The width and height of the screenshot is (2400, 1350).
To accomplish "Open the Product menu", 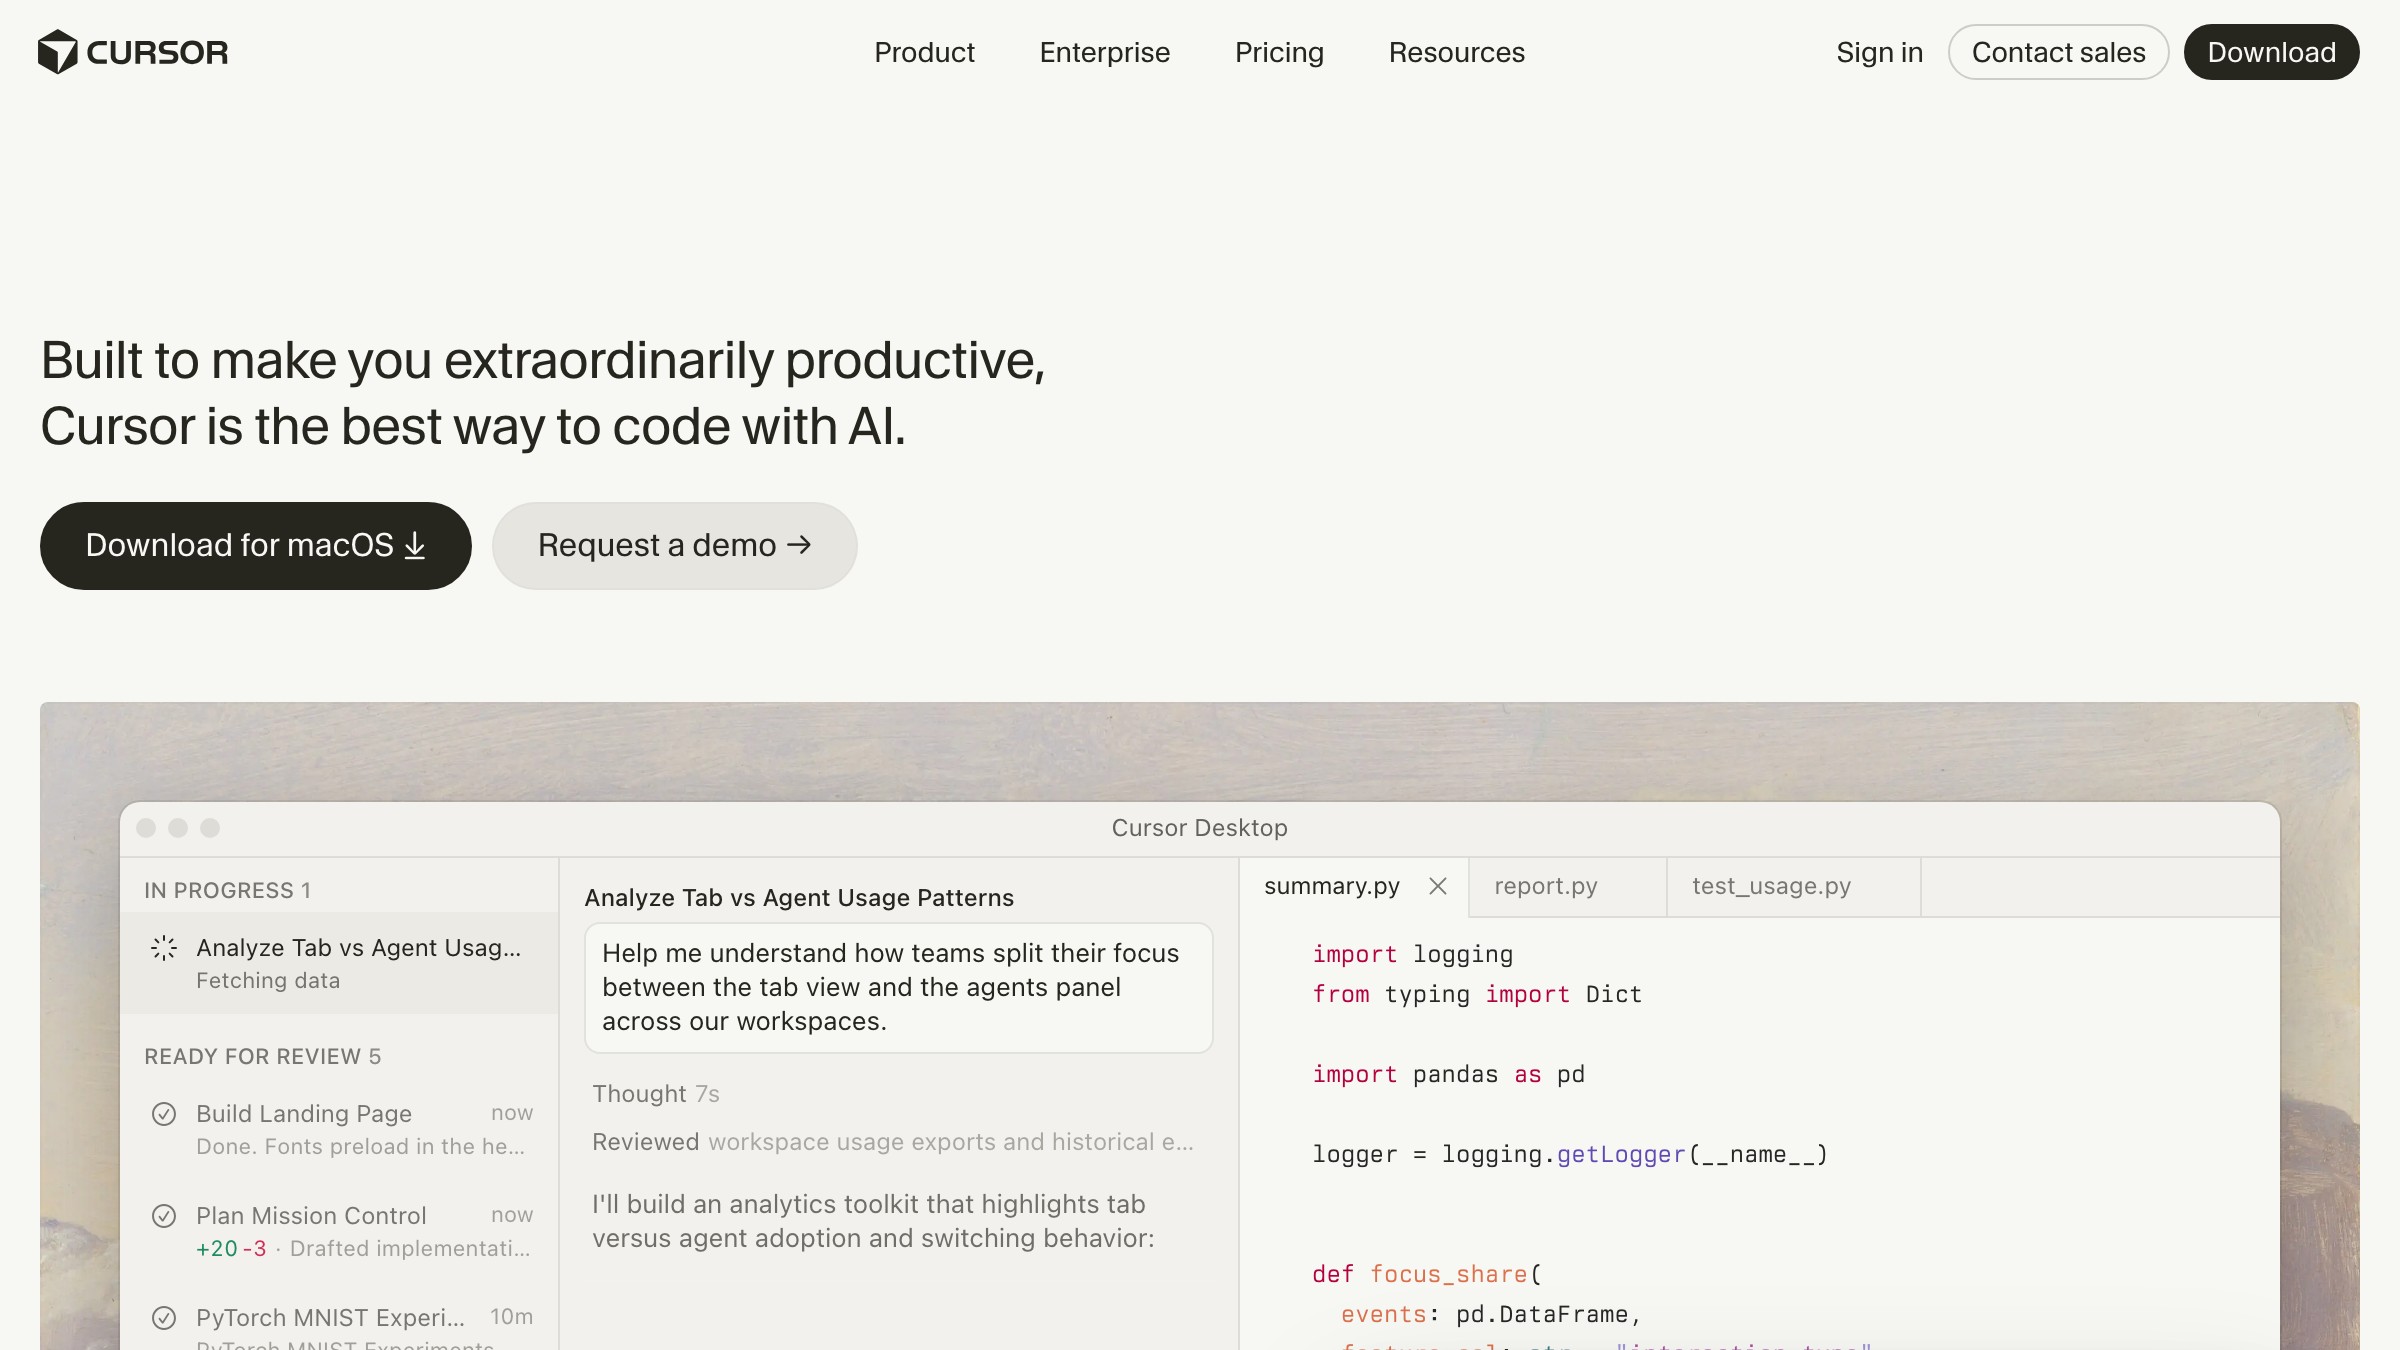I will [x=924, y=52].
